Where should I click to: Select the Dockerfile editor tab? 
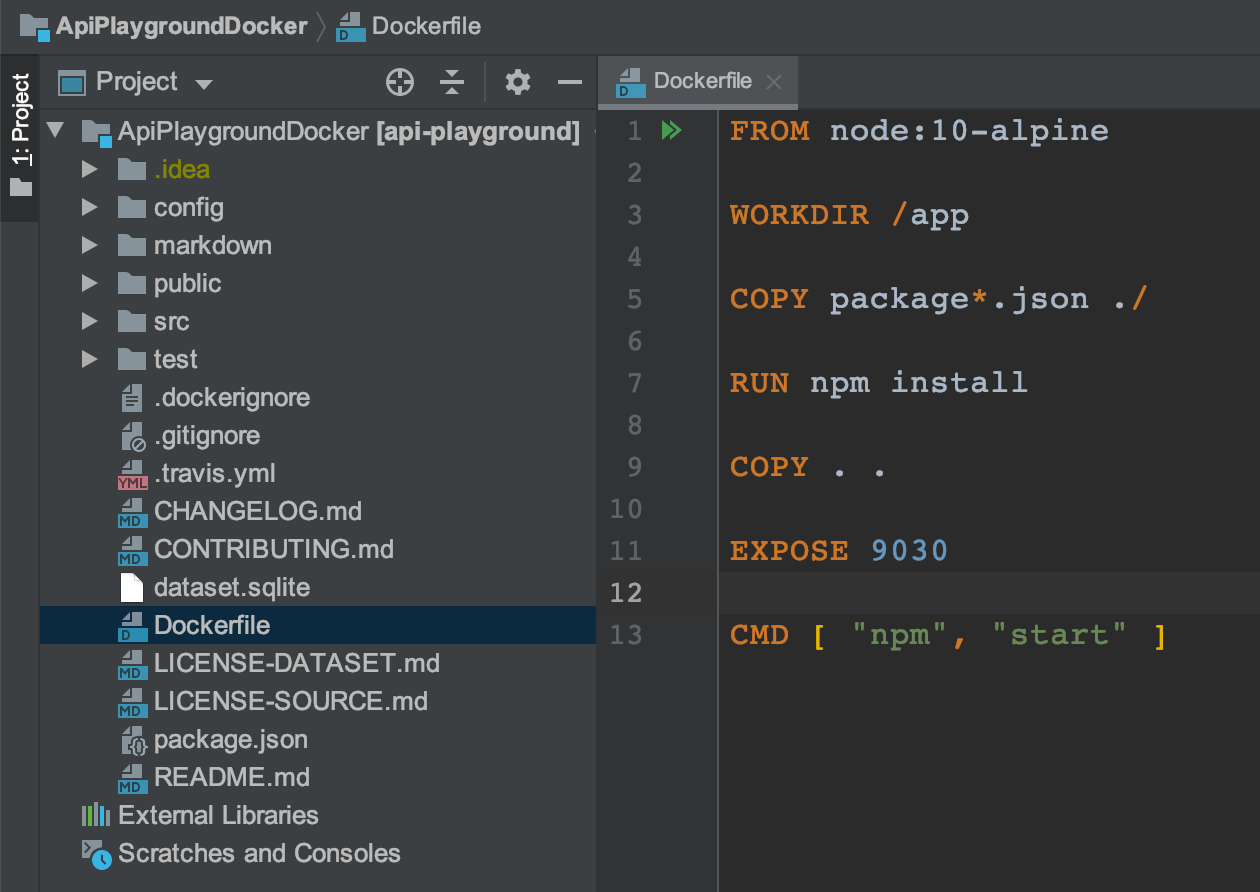(701, 82)
